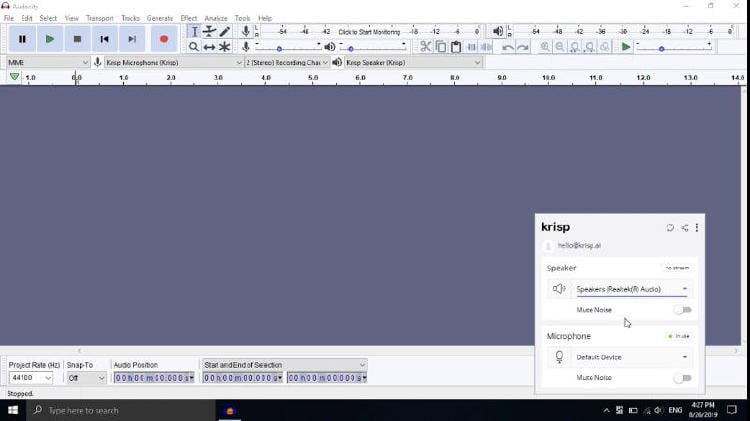Select the Zoom magnifier tool

click(x=194, y=47)
